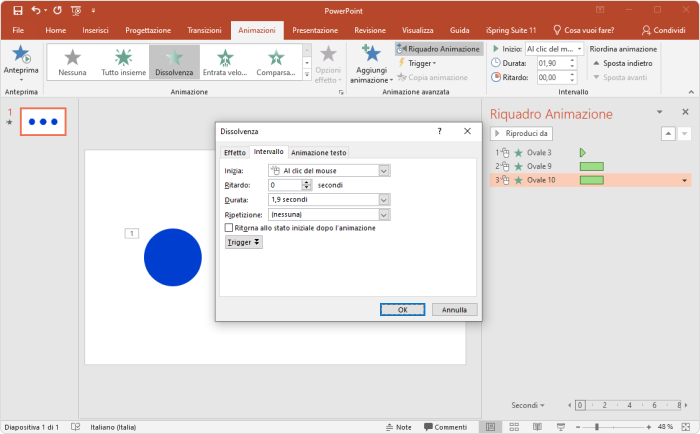Switch to Effetto tab in dialog
The height and width of the screenshot is (434, 700).
coord(235,153)
